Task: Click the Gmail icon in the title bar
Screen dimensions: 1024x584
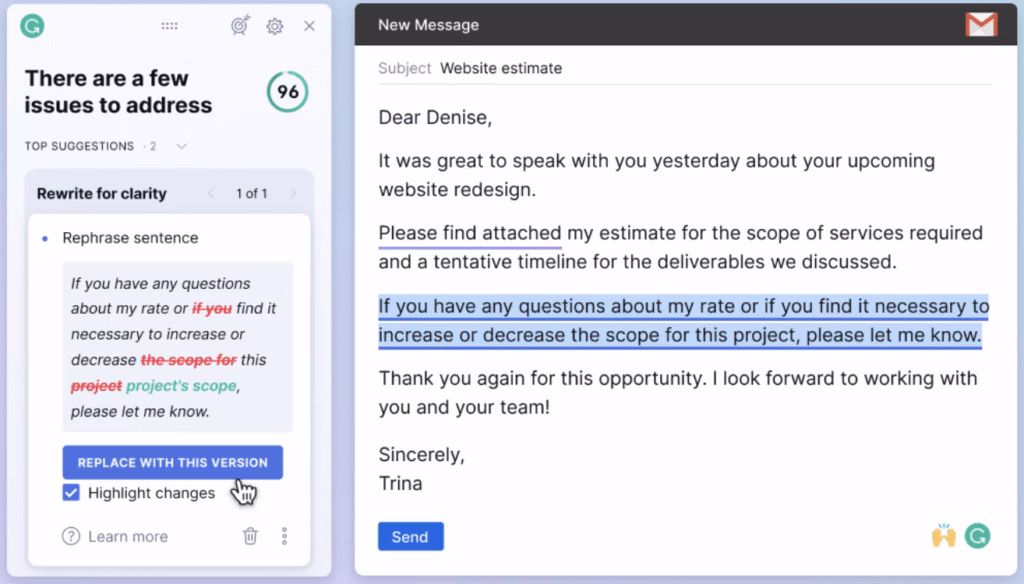Action: coord(981,24)
